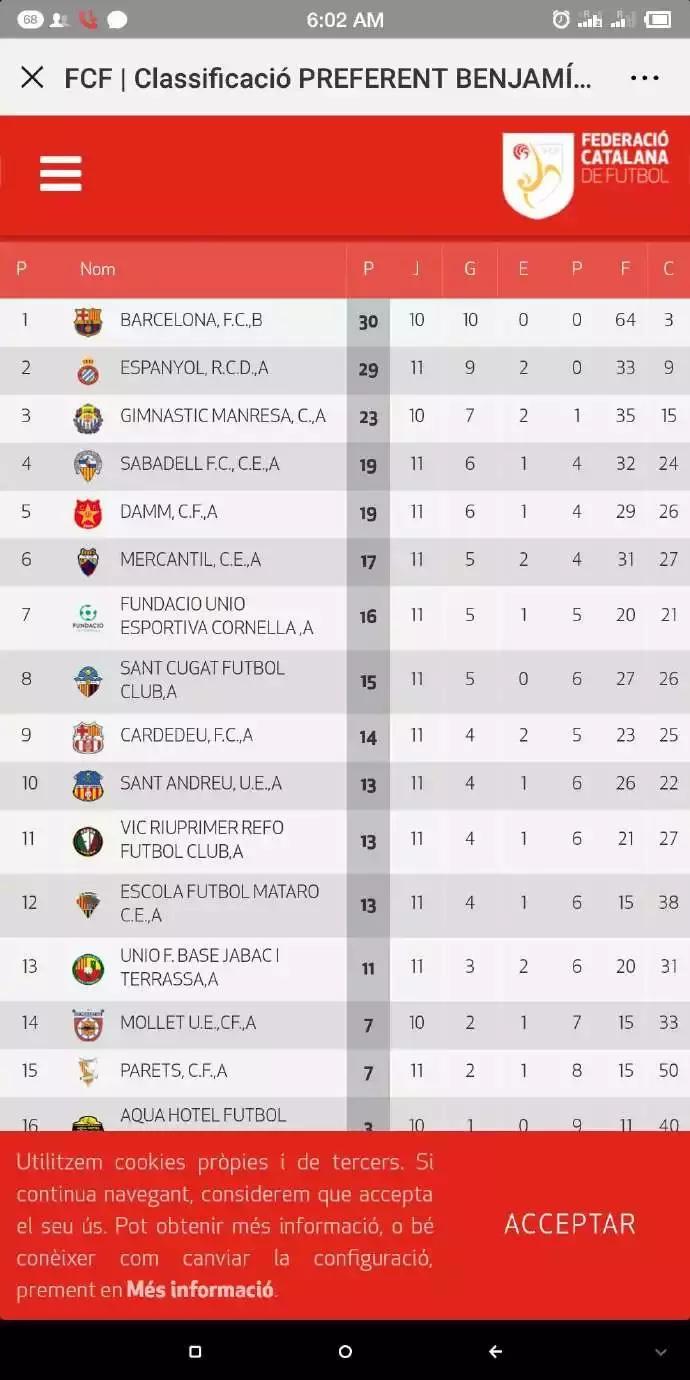This screenshot has height=1380, width=690.
Task: Tap the Gimnastic Manresa crest icon
Action: pos(88,418)
